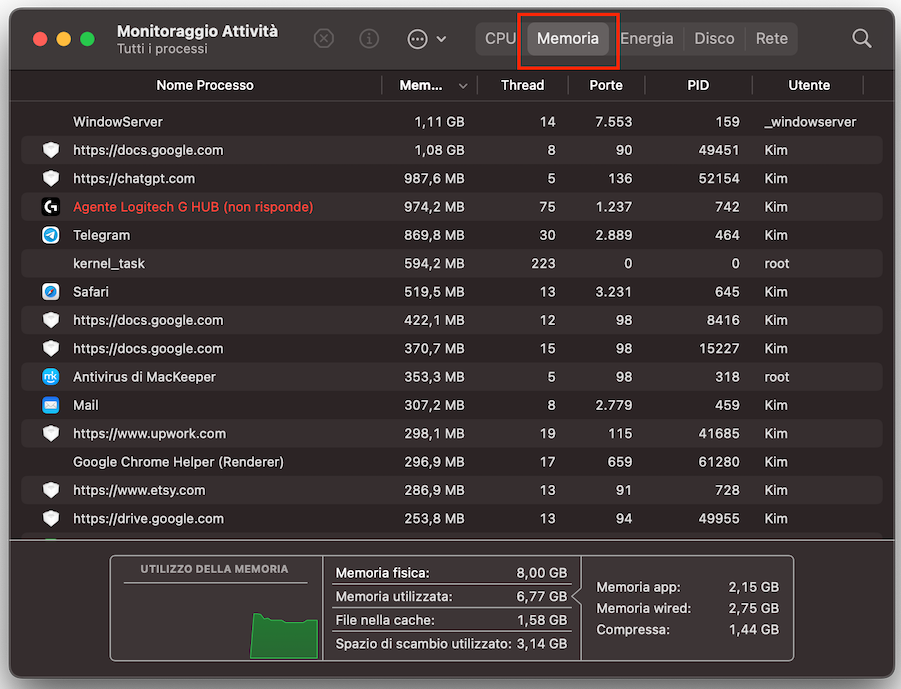Click shield icon beside chatgpt.com
The height and width of the screenshot is (689, 901).
[51, 178]
